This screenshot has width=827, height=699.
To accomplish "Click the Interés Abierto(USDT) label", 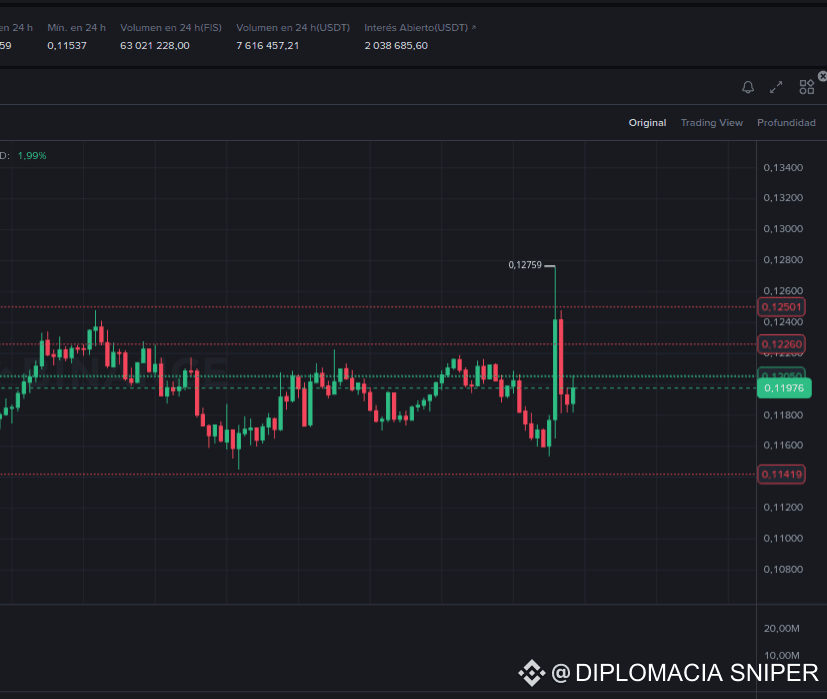I will pyautogui.click(x=416, y=27).
